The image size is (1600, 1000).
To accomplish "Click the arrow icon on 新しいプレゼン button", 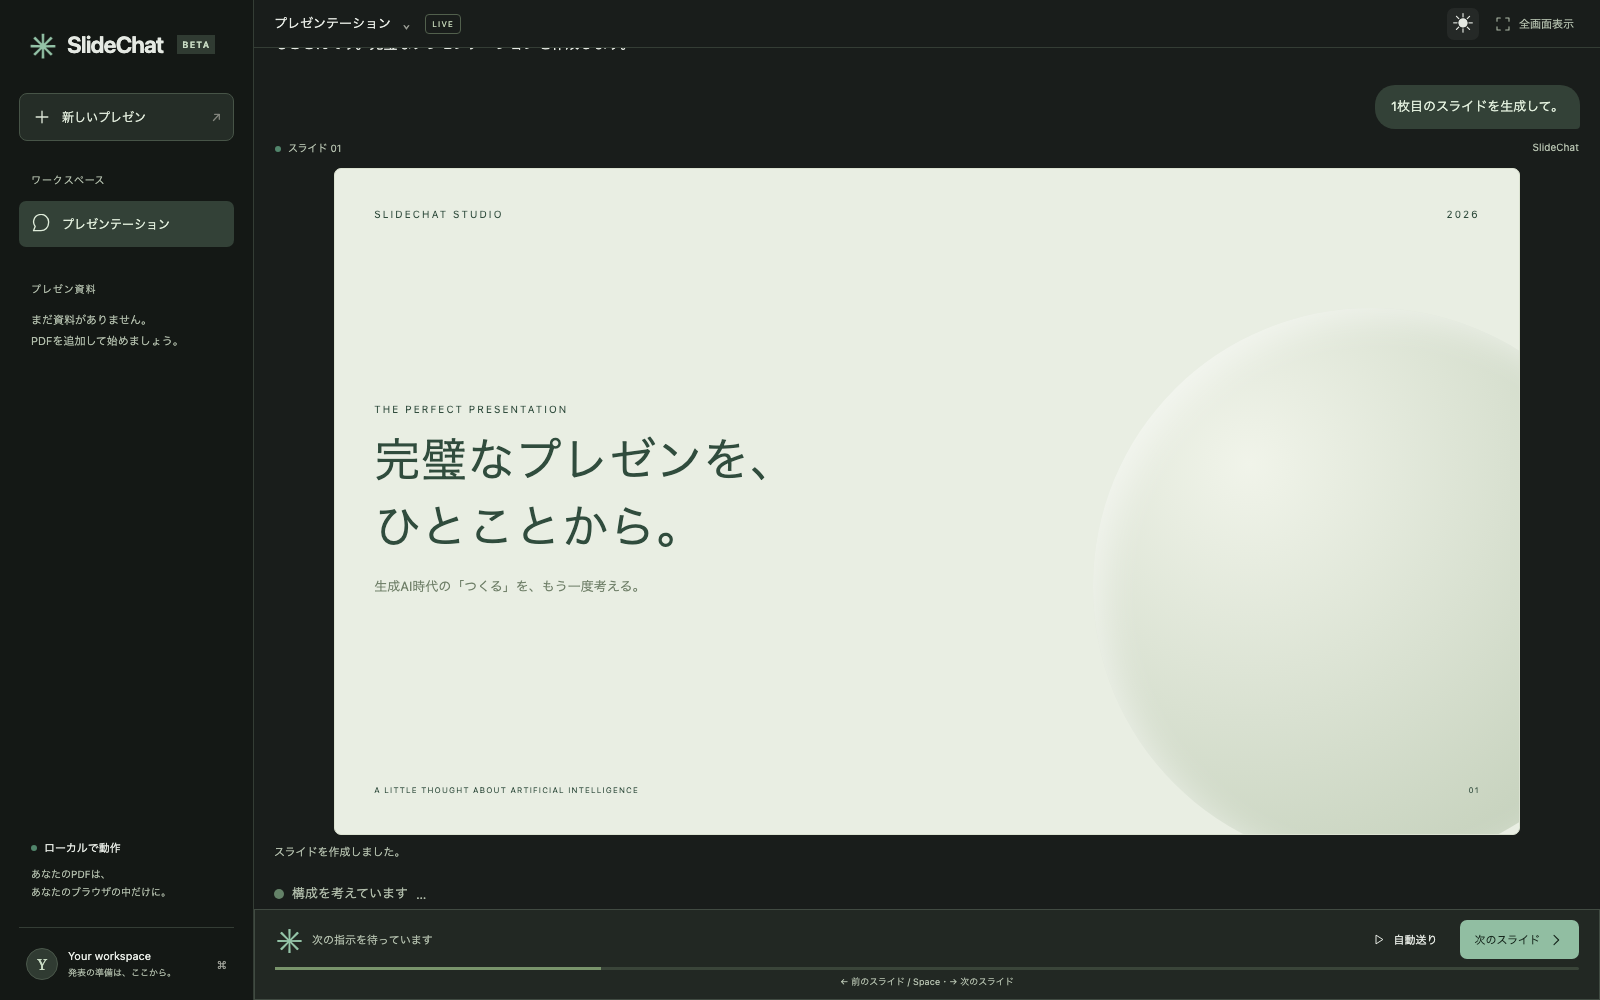I will [215, 117].
